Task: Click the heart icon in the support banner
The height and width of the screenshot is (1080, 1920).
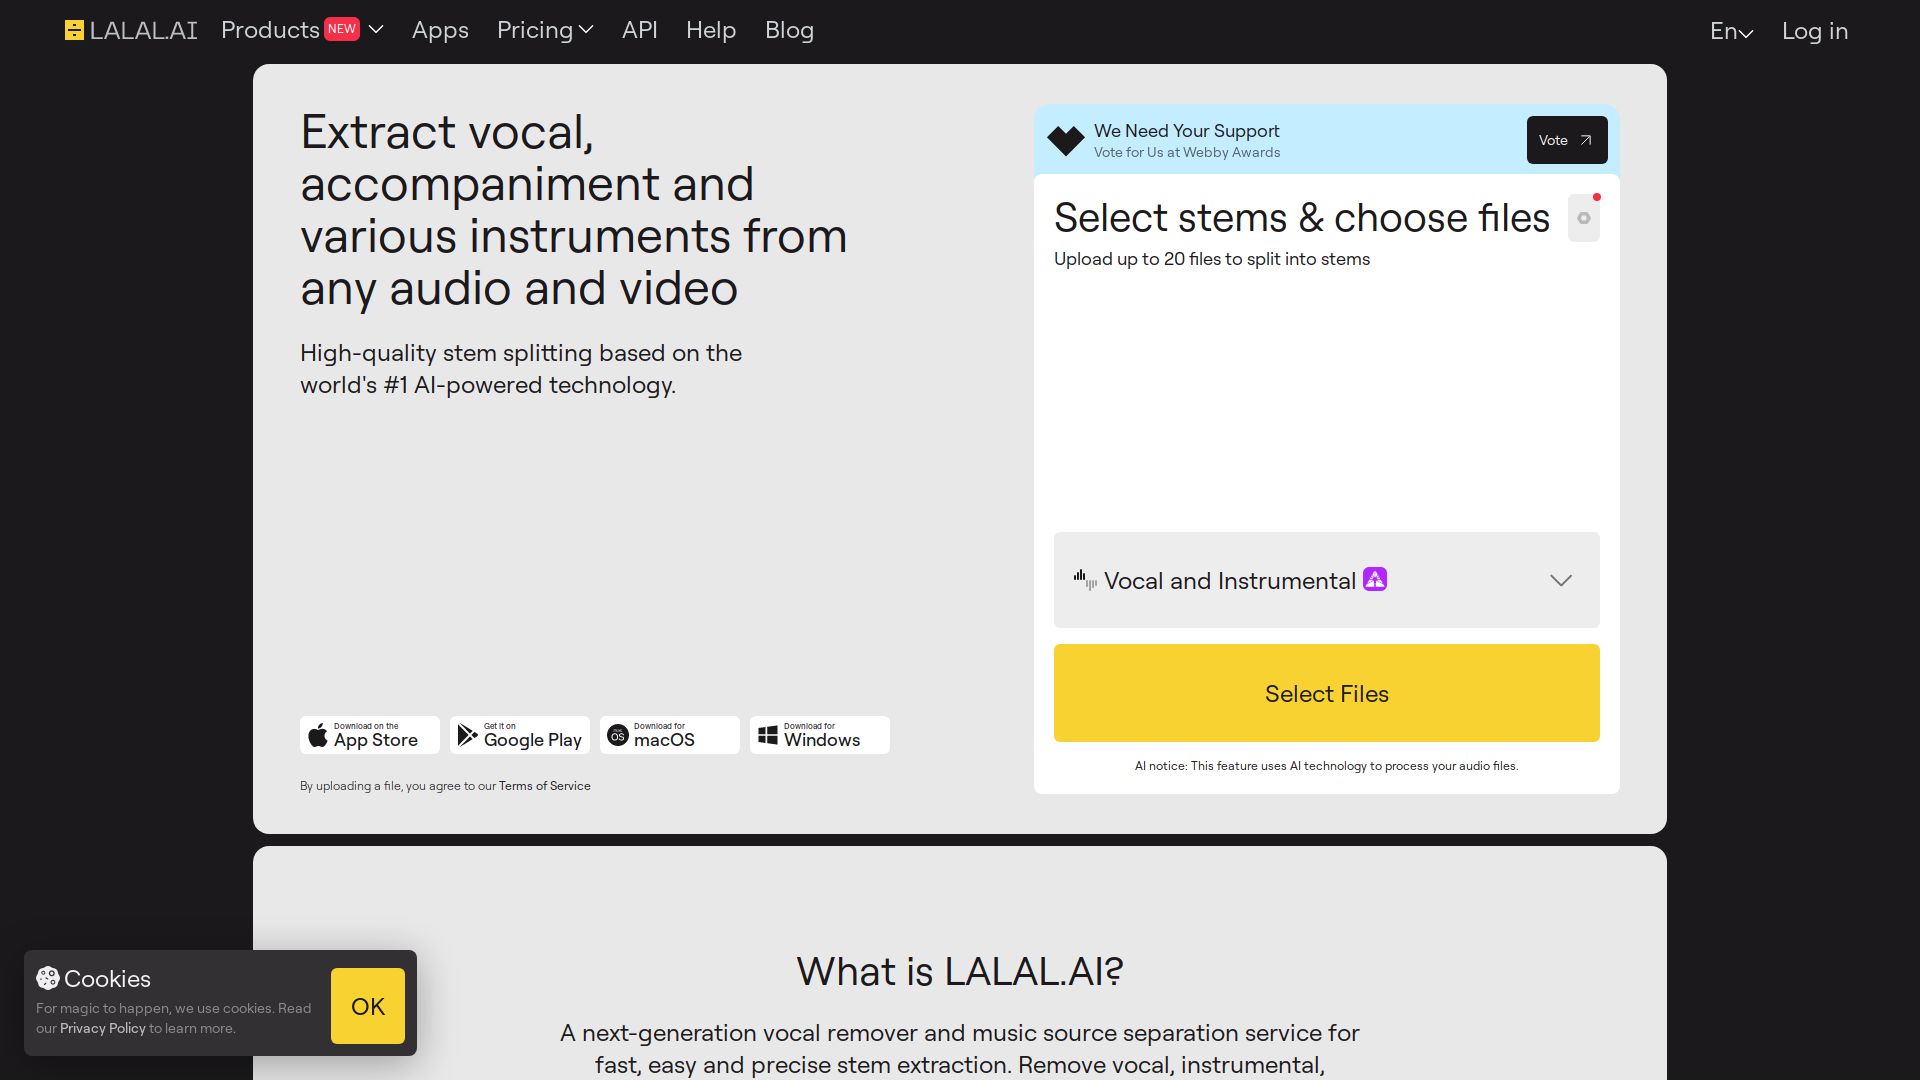Action: [1066, 140]
